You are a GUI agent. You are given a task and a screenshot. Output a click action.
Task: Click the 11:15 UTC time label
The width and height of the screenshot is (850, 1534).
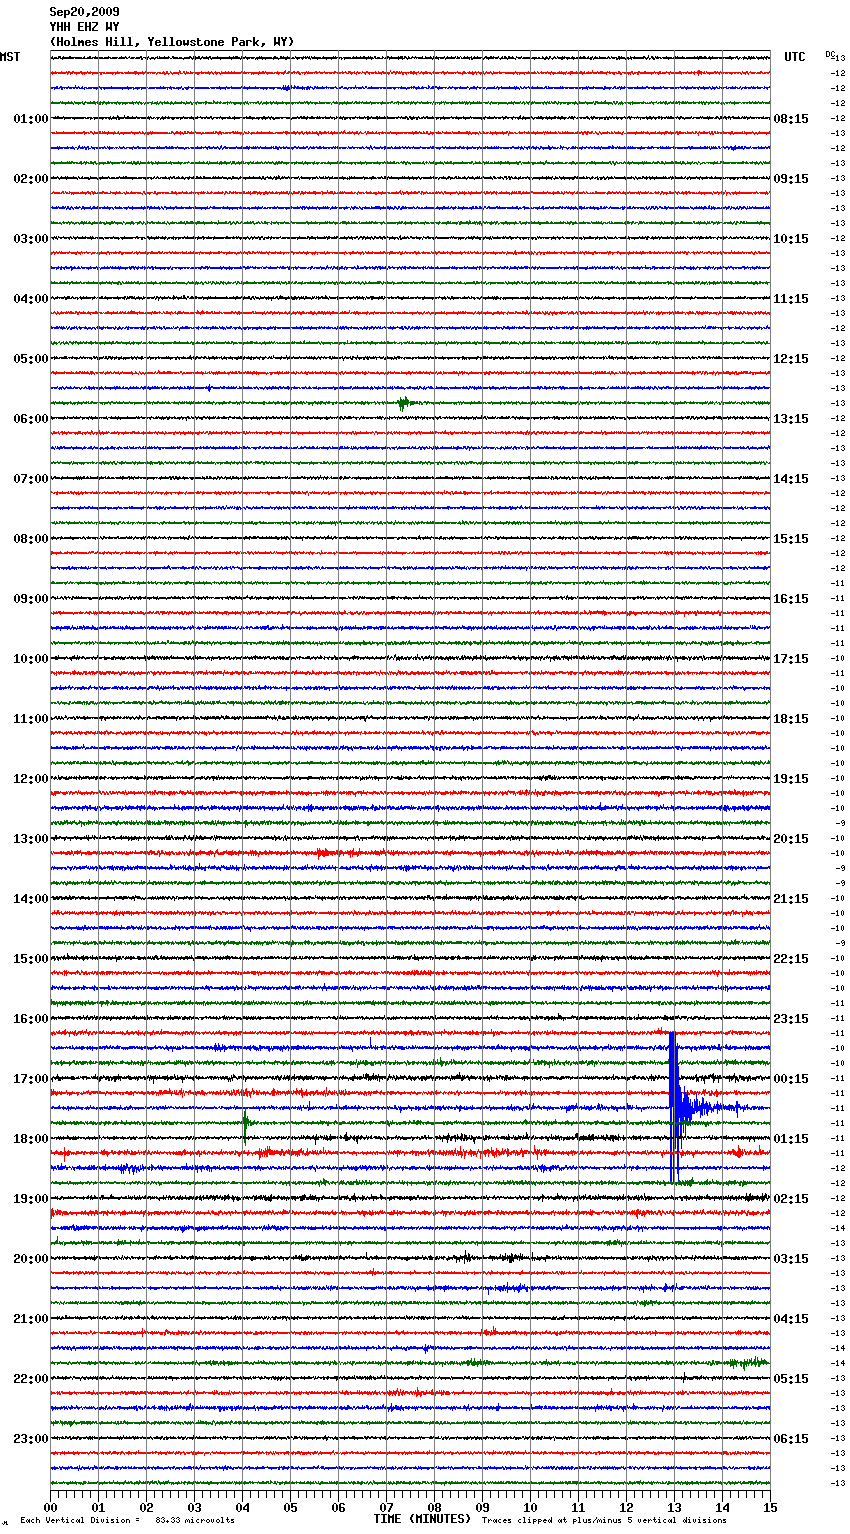click(791, 299)
